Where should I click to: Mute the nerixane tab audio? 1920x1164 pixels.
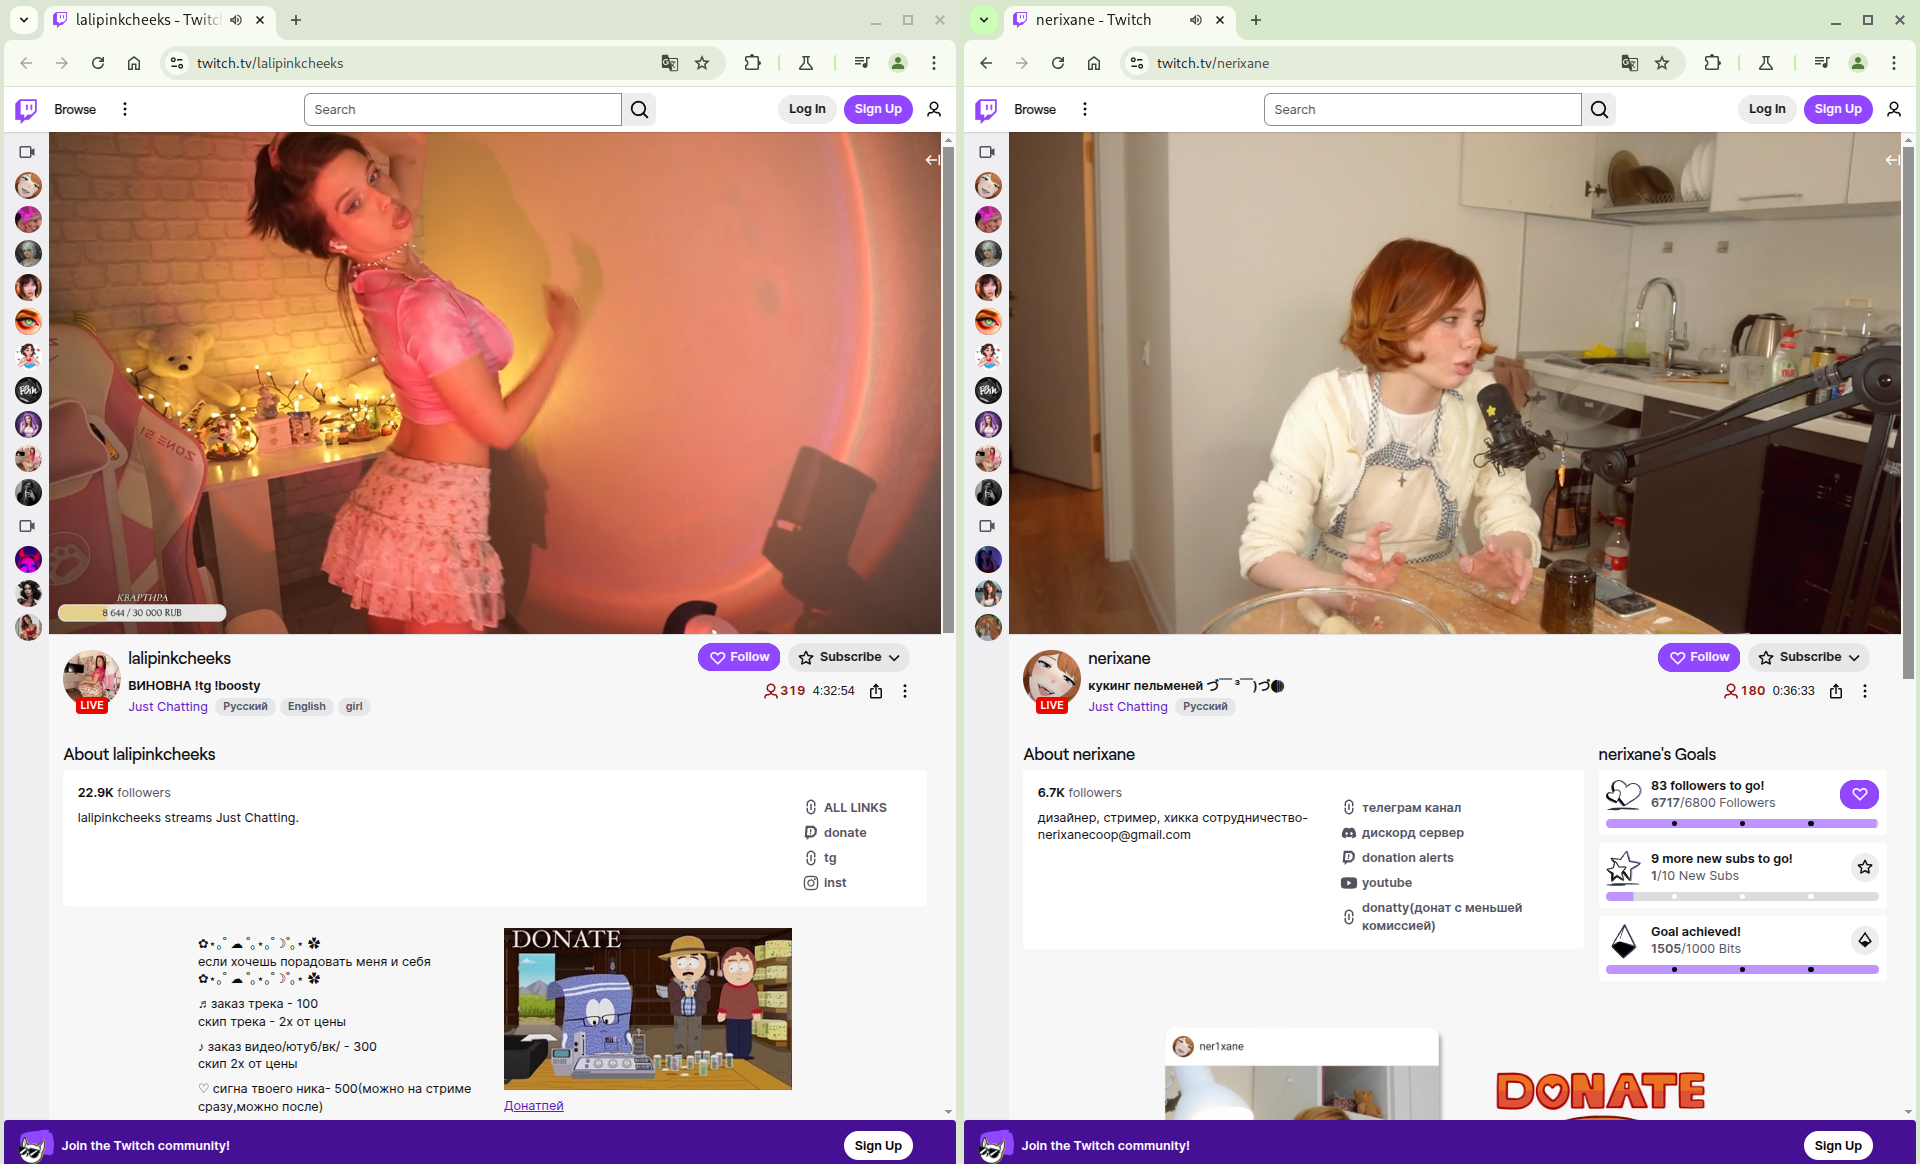[x=1196, y=20]
